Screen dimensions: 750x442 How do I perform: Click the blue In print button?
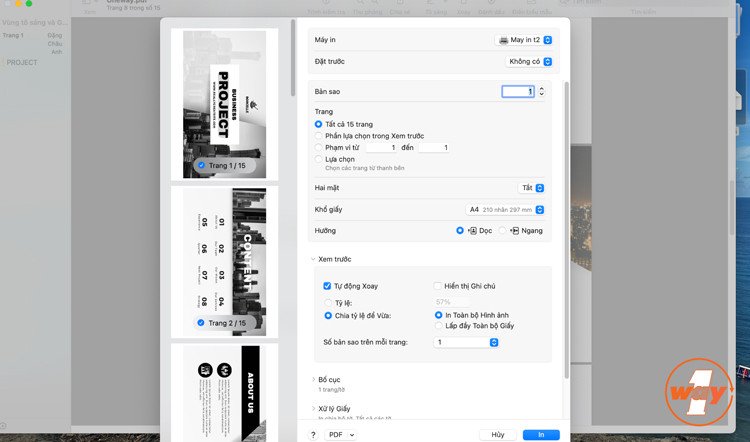point(541,435)
